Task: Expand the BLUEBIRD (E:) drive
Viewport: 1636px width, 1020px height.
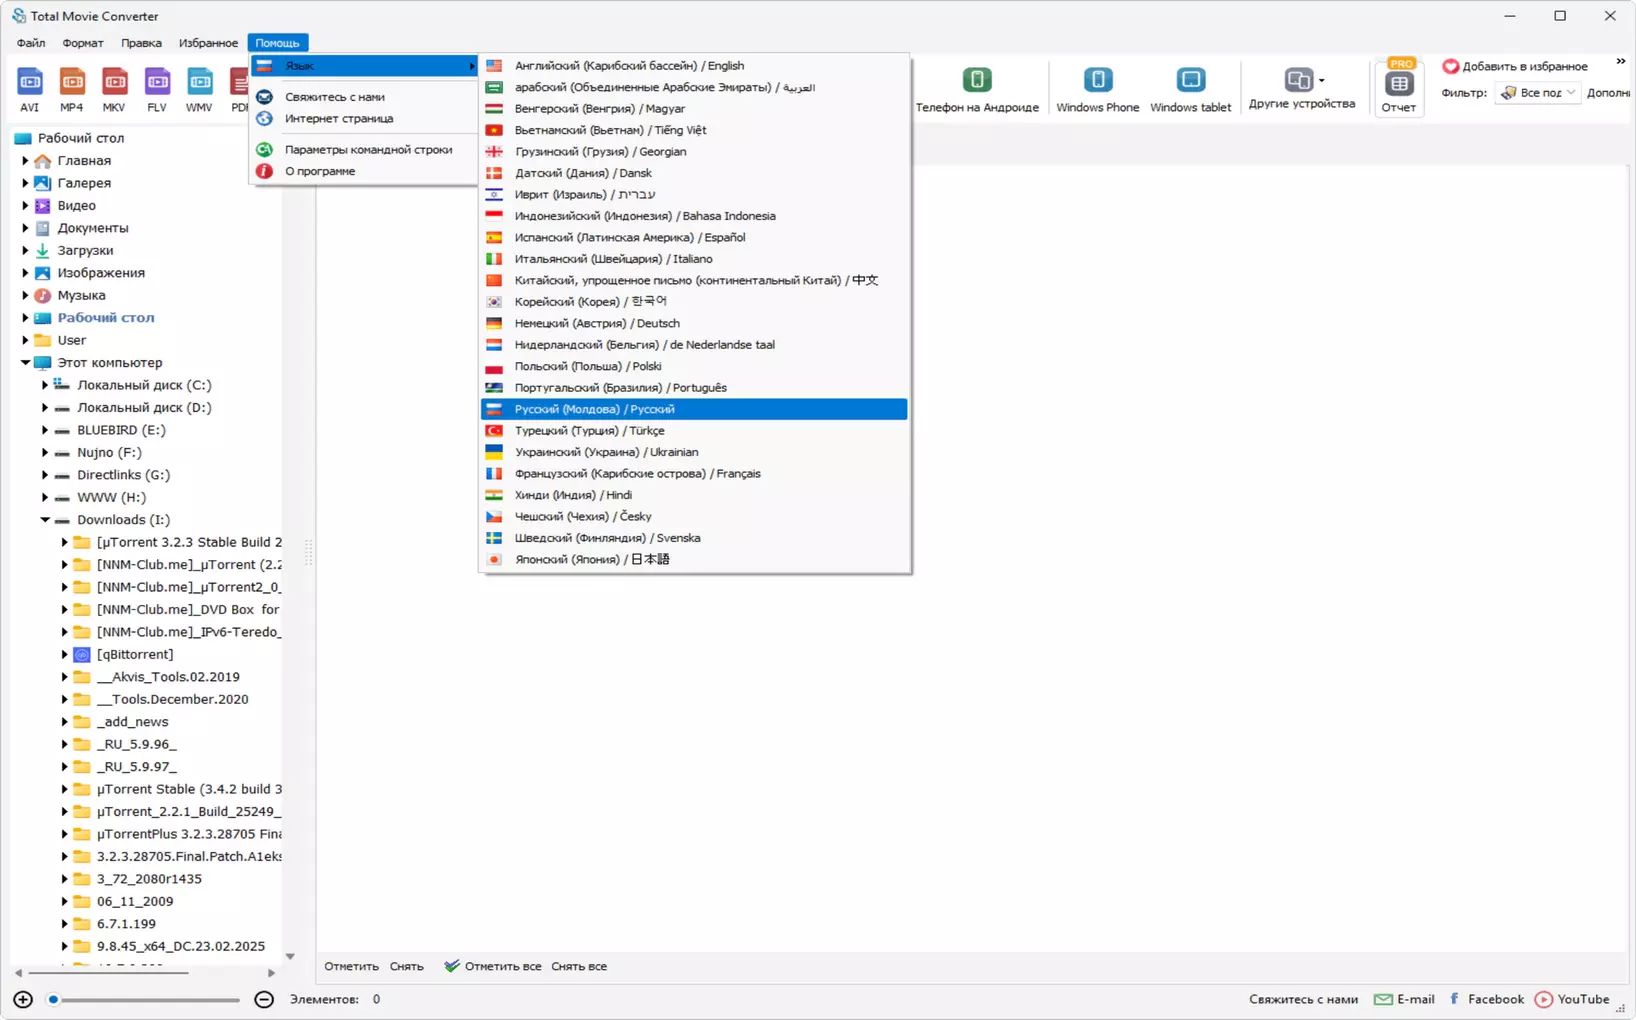Action: 45,430
